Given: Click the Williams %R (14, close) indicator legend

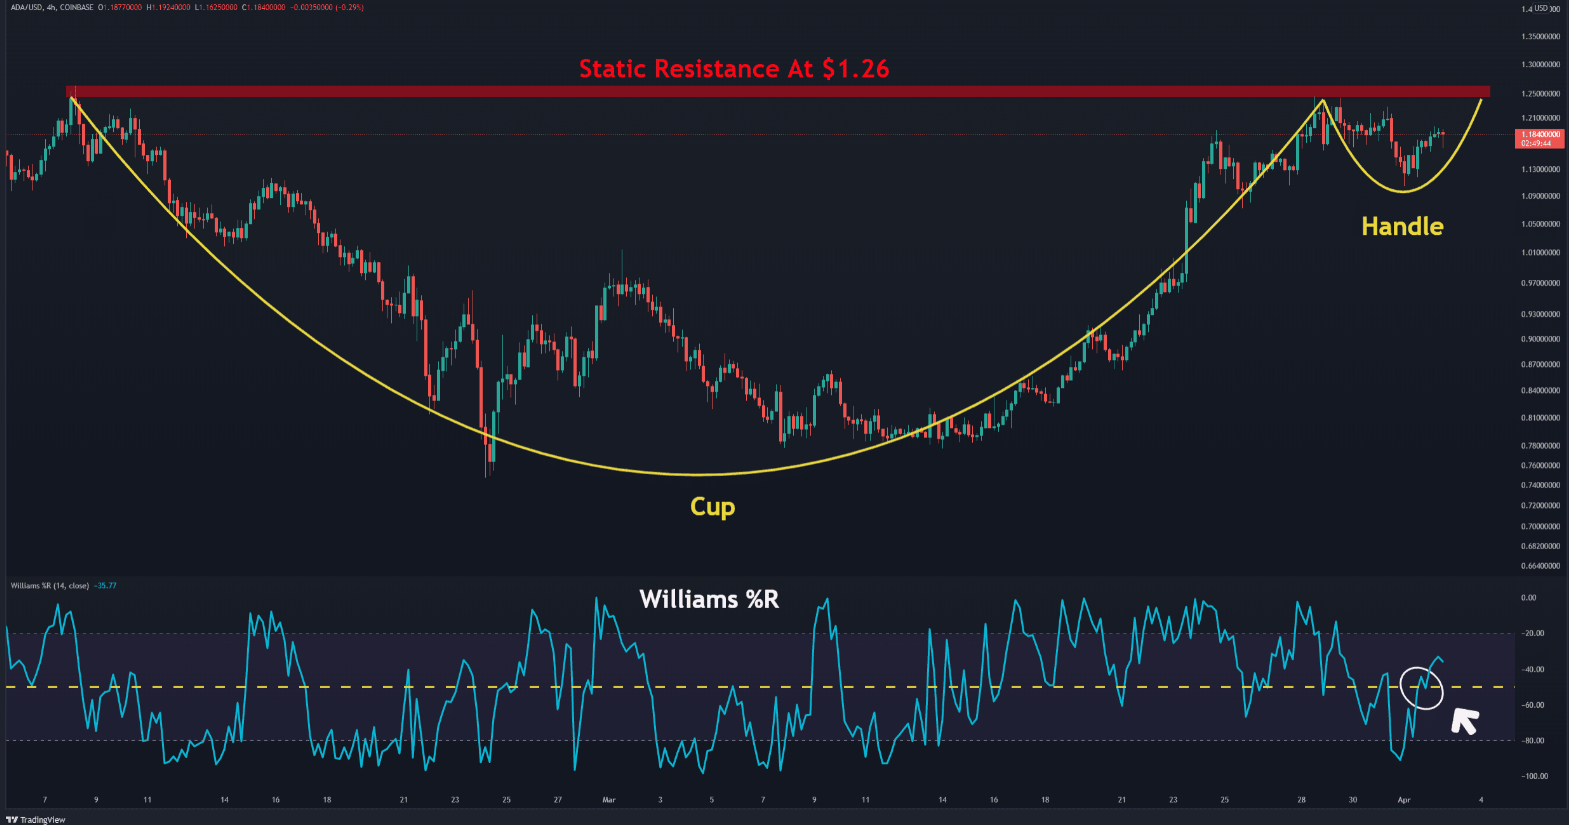Looking at the screenshot, I should click(x=49, y=586).
